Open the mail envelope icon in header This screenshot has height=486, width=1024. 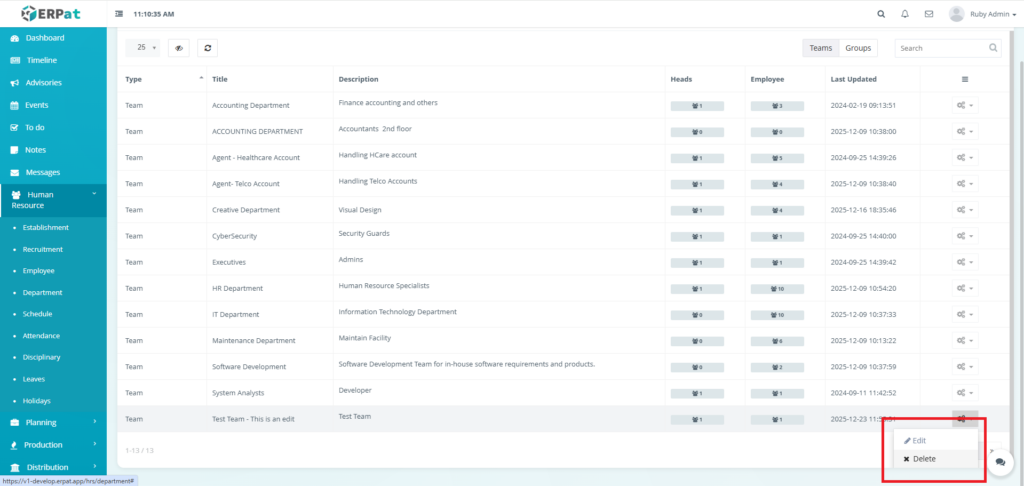point(929,14)
